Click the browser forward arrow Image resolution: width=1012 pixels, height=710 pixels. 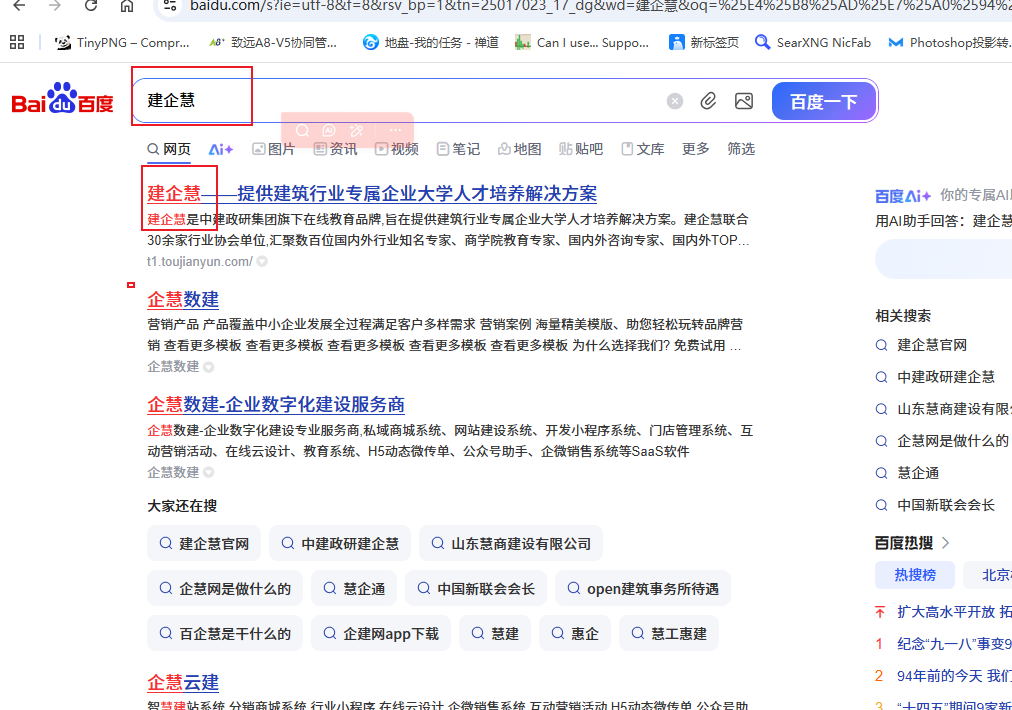[x=55, y=6]
